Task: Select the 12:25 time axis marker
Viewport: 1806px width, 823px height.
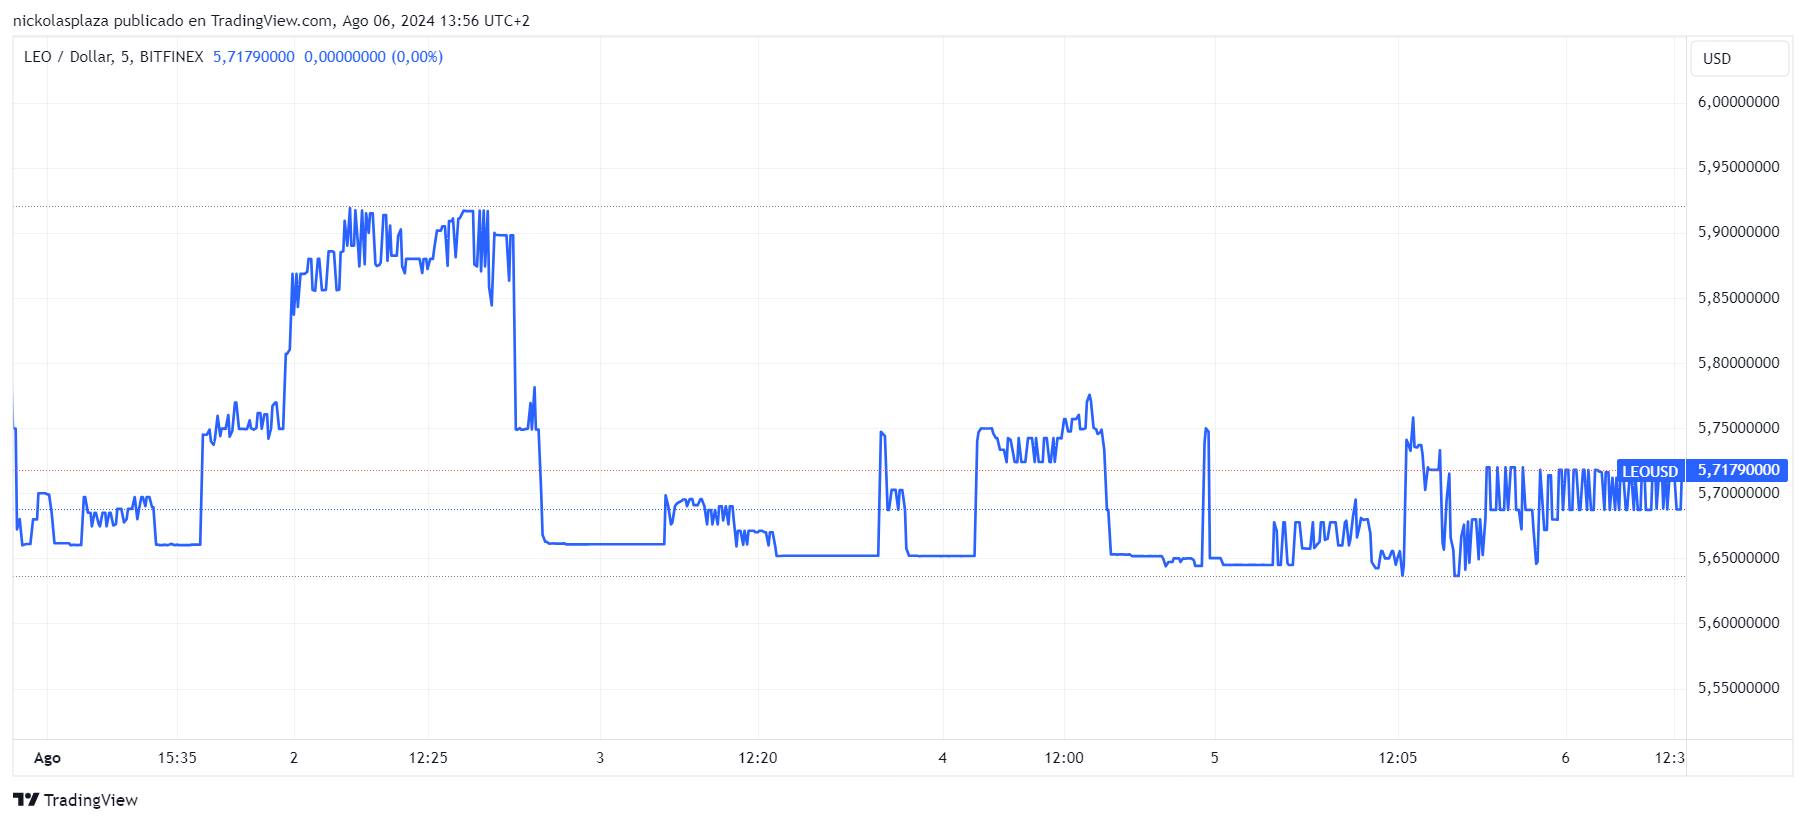Action: click(x=428, y=758)
